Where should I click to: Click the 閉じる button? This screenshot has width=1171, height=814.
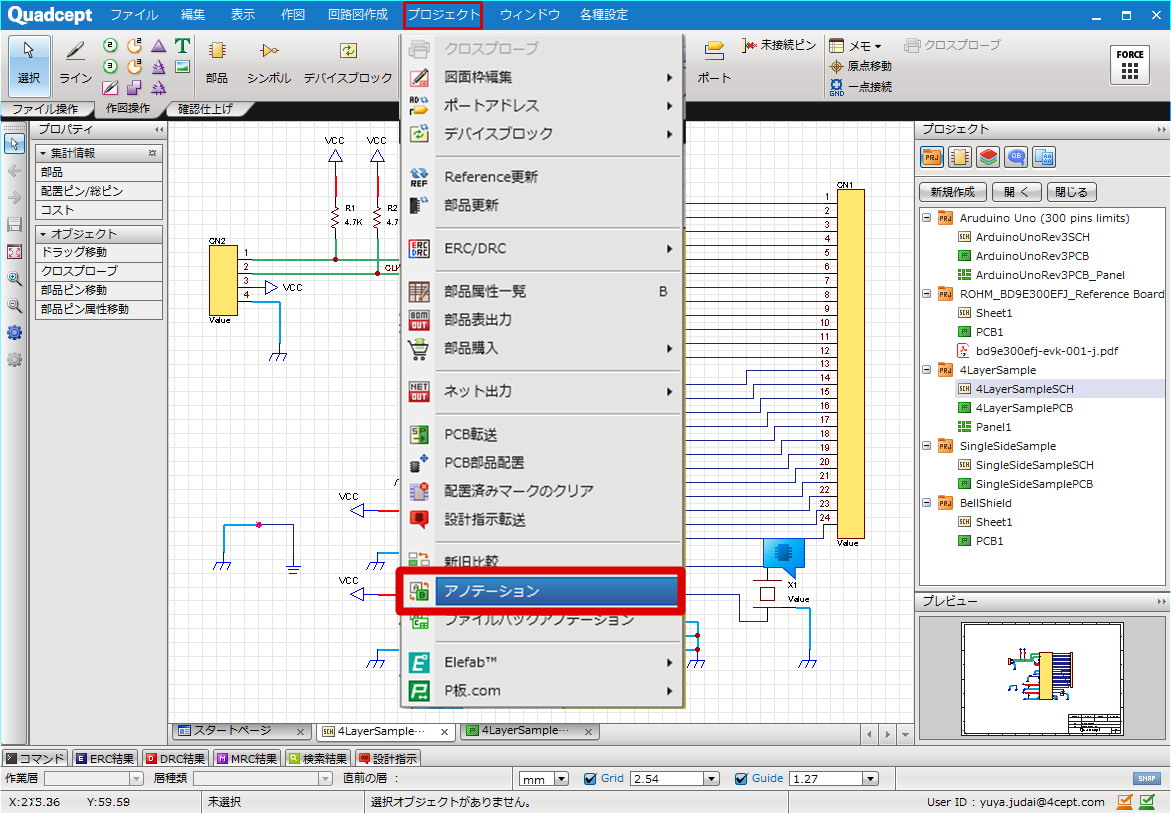point(1072,192)
